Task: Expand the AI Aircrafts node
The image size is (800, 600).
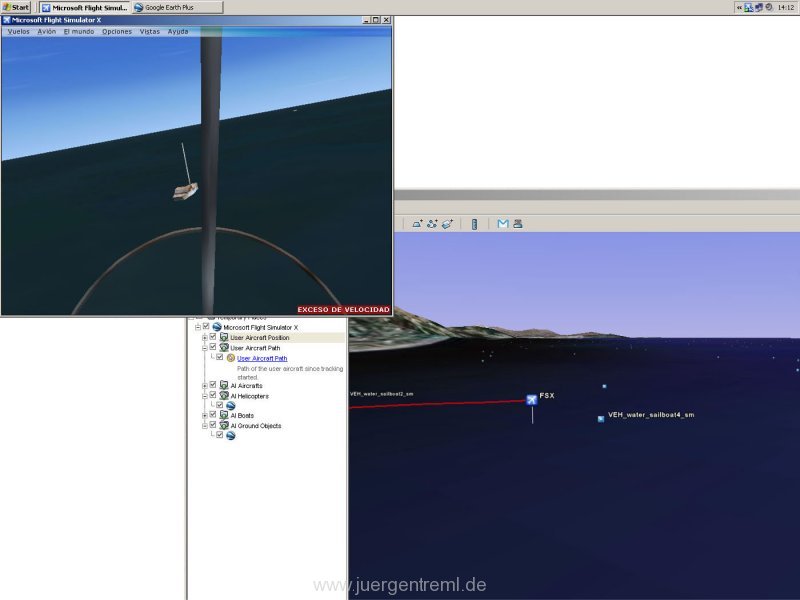Action: coord(205,385)
